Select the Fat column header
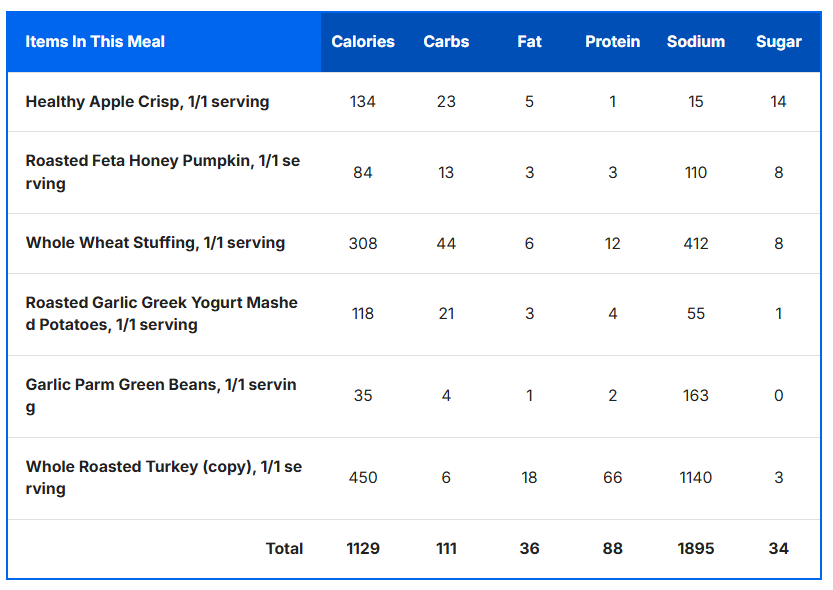Image resolution: width=833 pixels, height=590 pixels. coord(529,42)
